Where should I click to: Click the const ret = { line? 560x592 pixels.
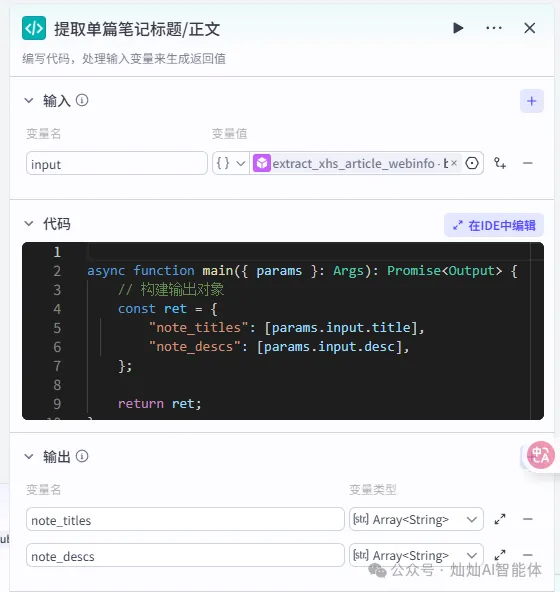(168, 309)
